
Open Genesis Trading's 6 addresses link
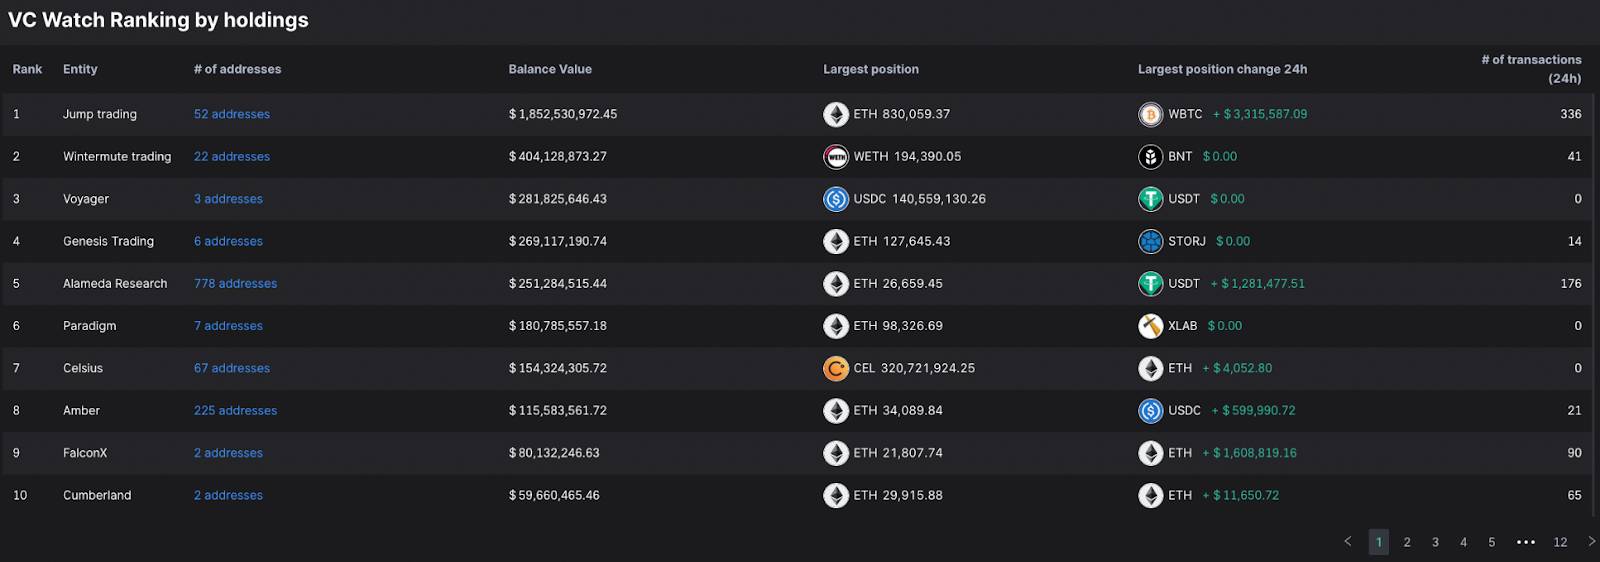pyautogui.click(x=228, y=241)
